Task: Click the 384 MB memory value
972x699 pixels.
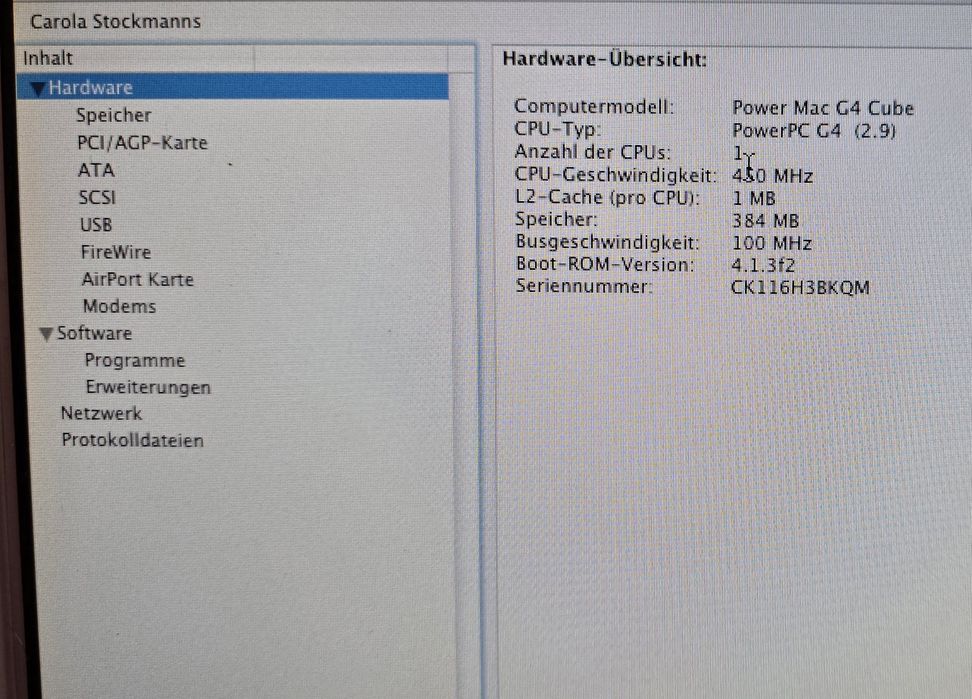Action: 766,221
